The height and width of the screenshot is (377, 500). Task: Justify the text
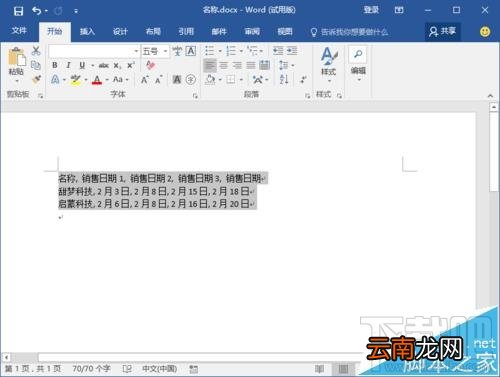pos(251,65)
